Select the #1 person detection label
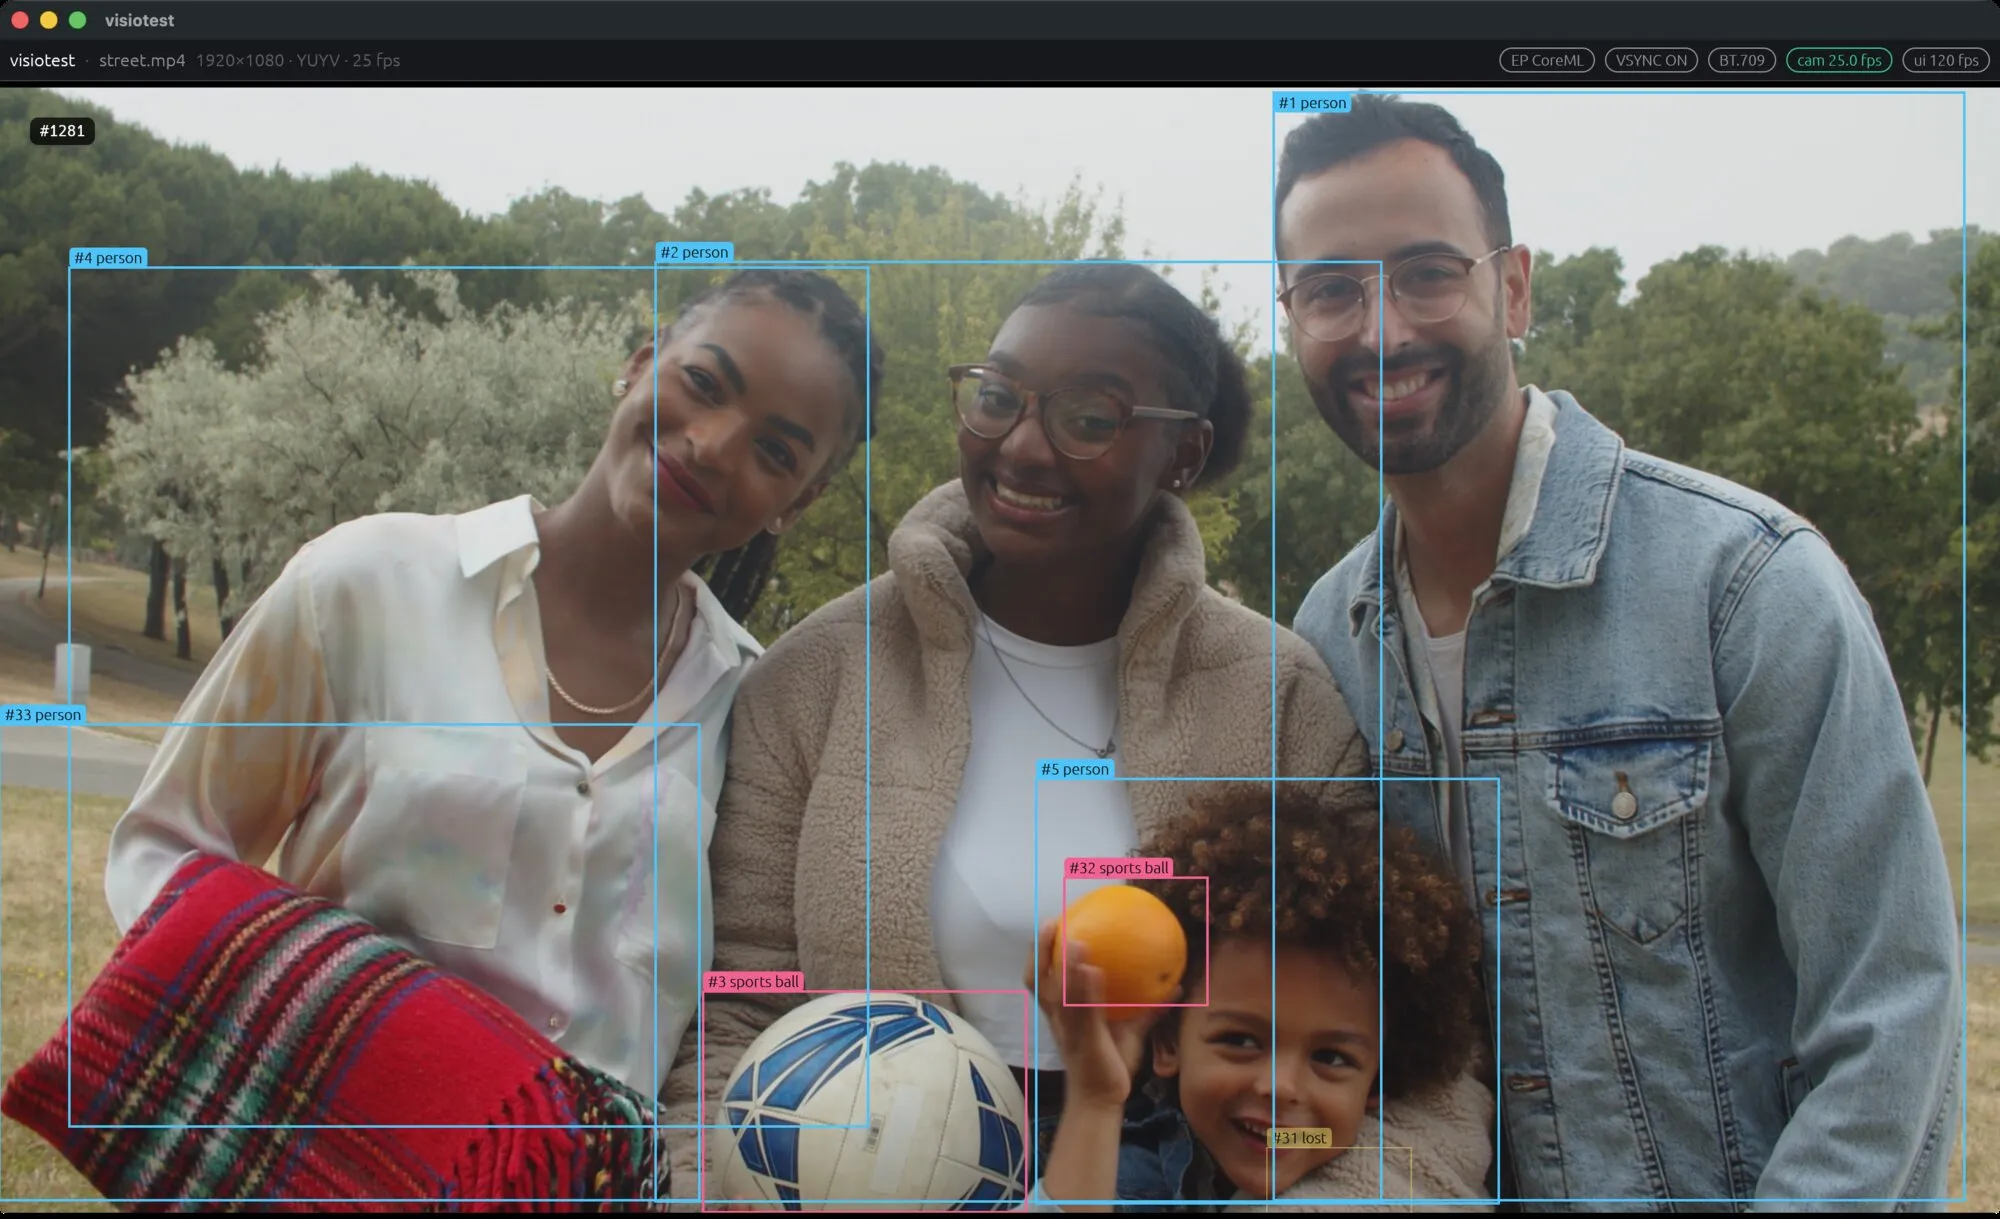Viewport: 2000px width, 1219px height. [x=1312, y=103]
